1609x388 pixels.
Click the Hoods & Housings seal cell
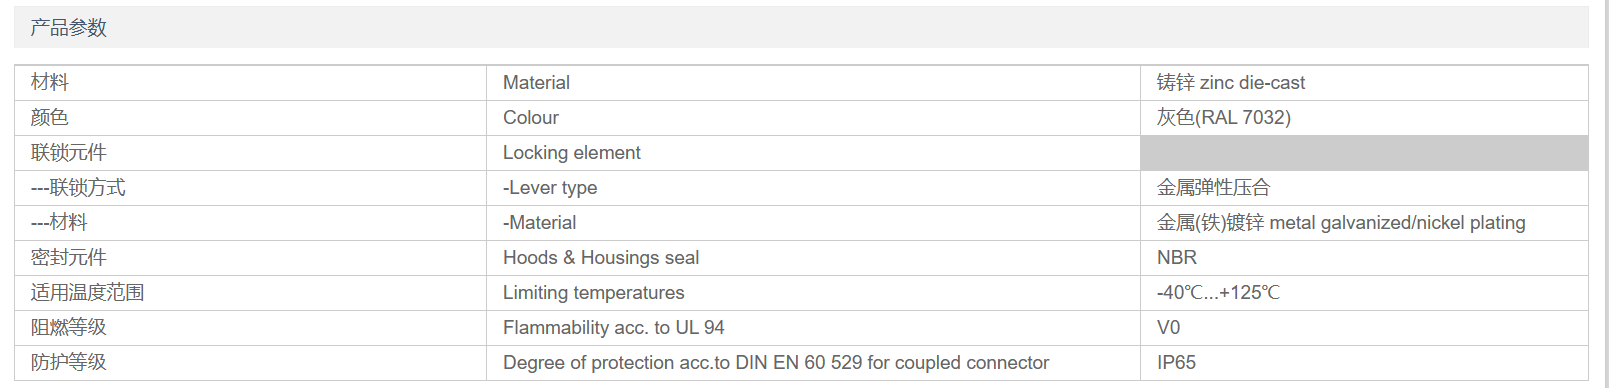[601, 258]
